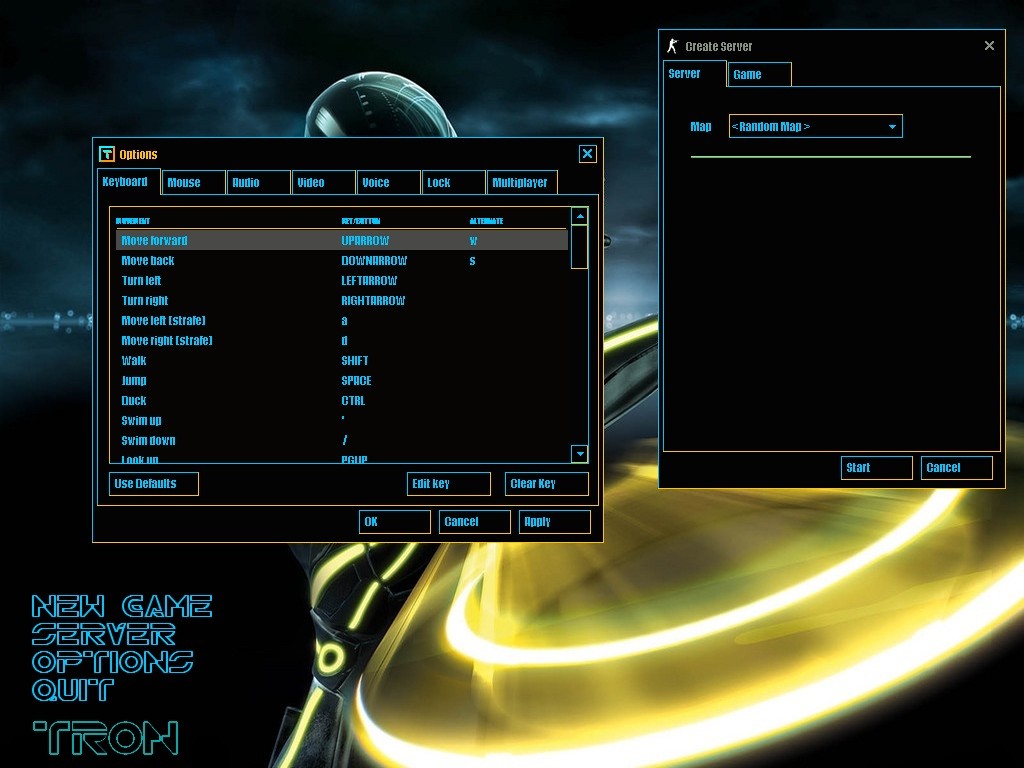Select the Turn left binding row

(x=342, y=281)
